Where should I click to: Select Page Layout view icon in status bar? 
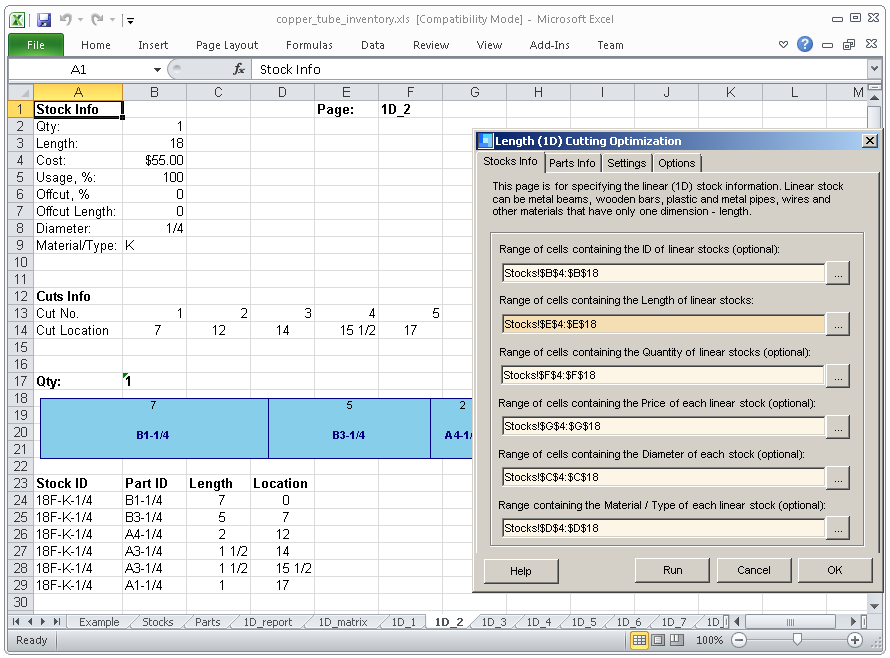658,641
